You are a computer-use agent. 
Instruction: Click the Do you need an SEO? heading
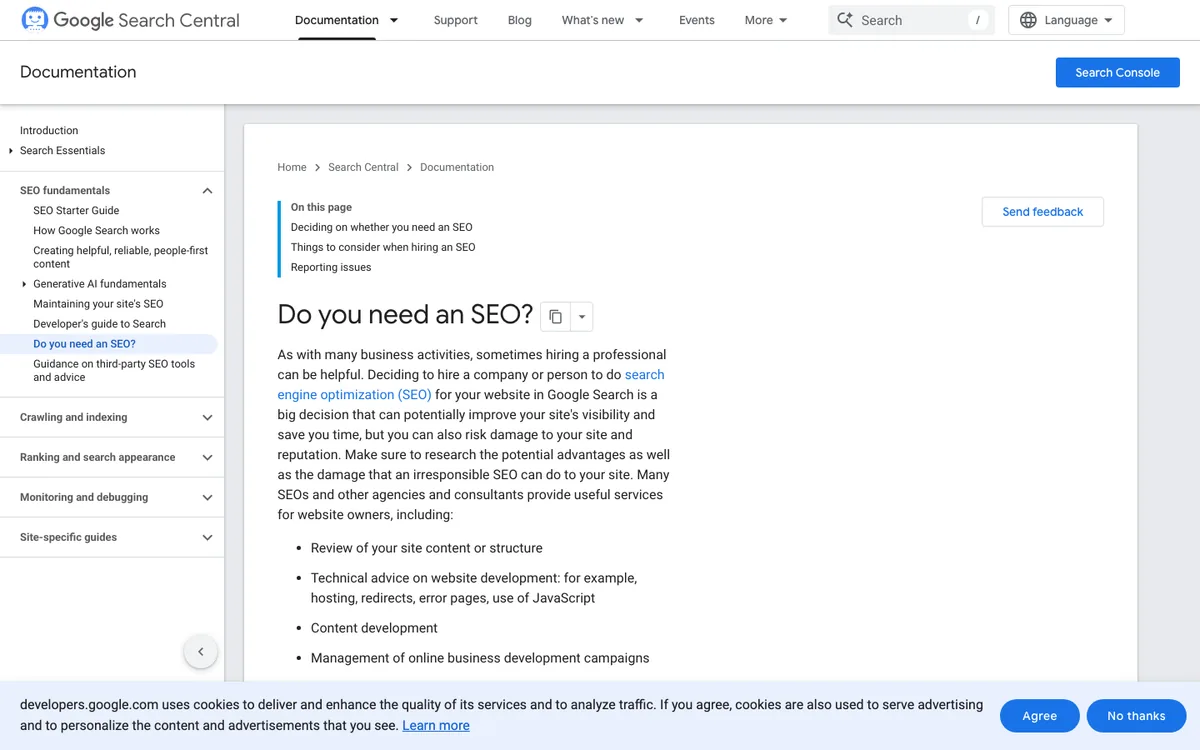pos(405,315)
